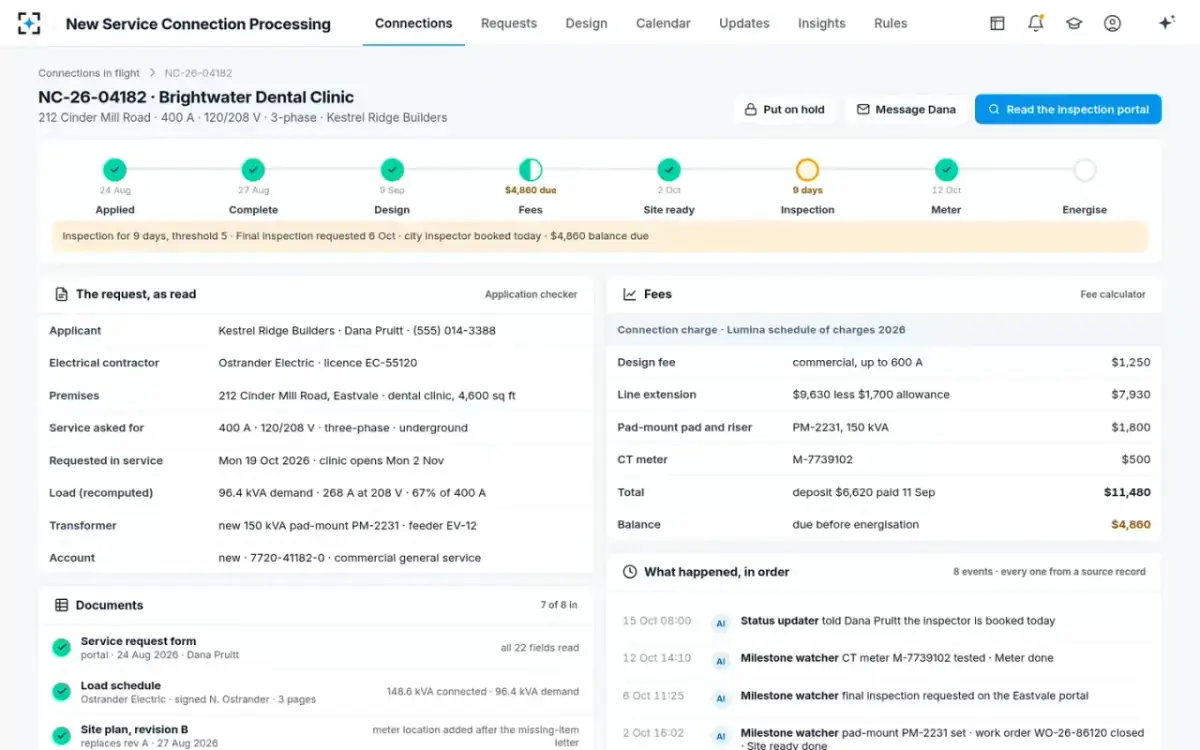Click the AI badge on the 2 Oct event
The height and width of the screenshot is (750, 1200).
tap(720, 736)
